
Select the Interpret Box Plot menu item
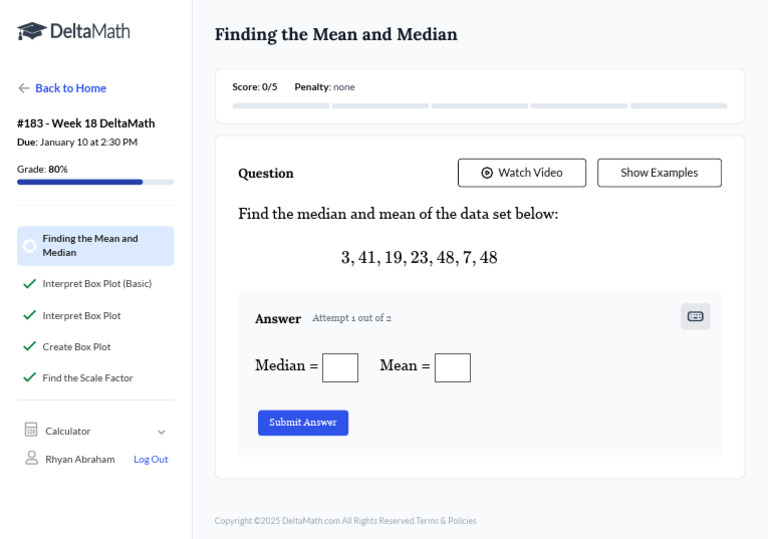tap(81, 316)
